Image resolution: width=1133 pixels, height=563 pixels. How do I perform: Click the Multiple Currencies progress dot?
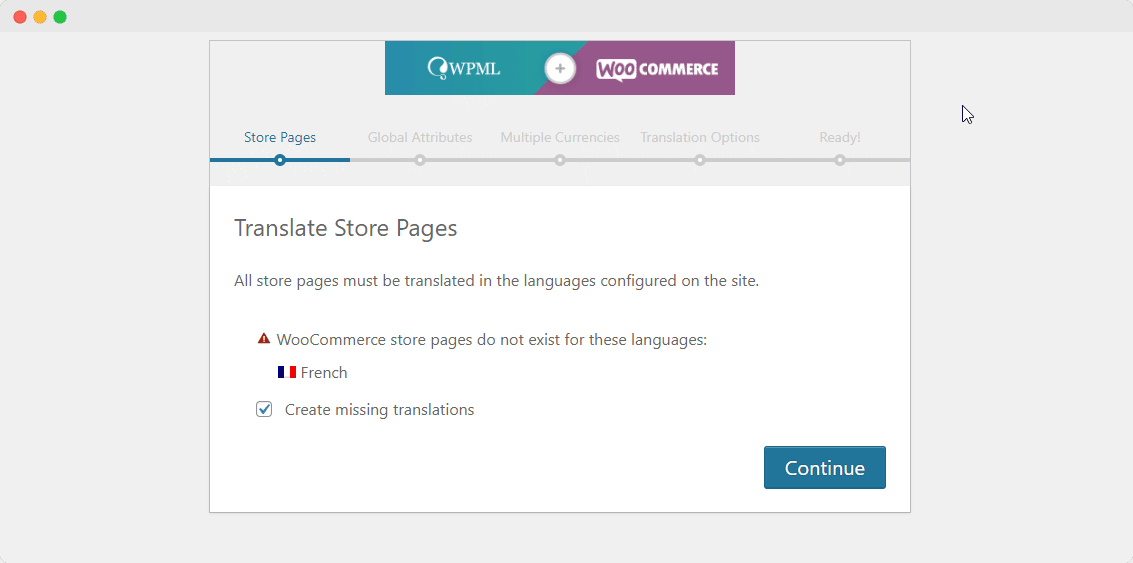click(x=560, y=160)
